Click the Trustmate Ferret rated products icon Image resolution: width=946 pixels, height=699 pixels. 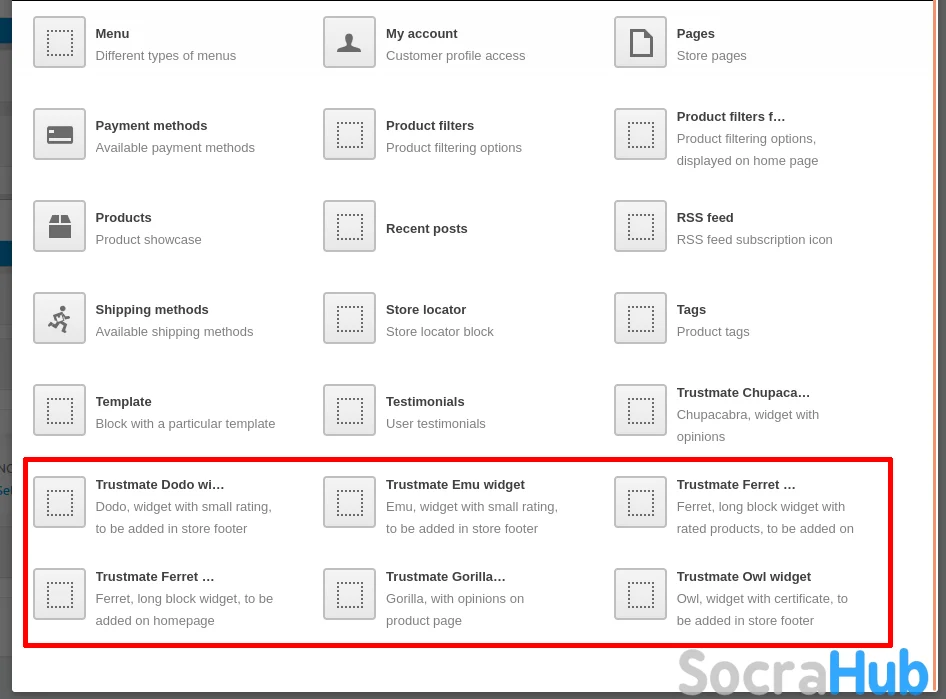pos(640,502)
